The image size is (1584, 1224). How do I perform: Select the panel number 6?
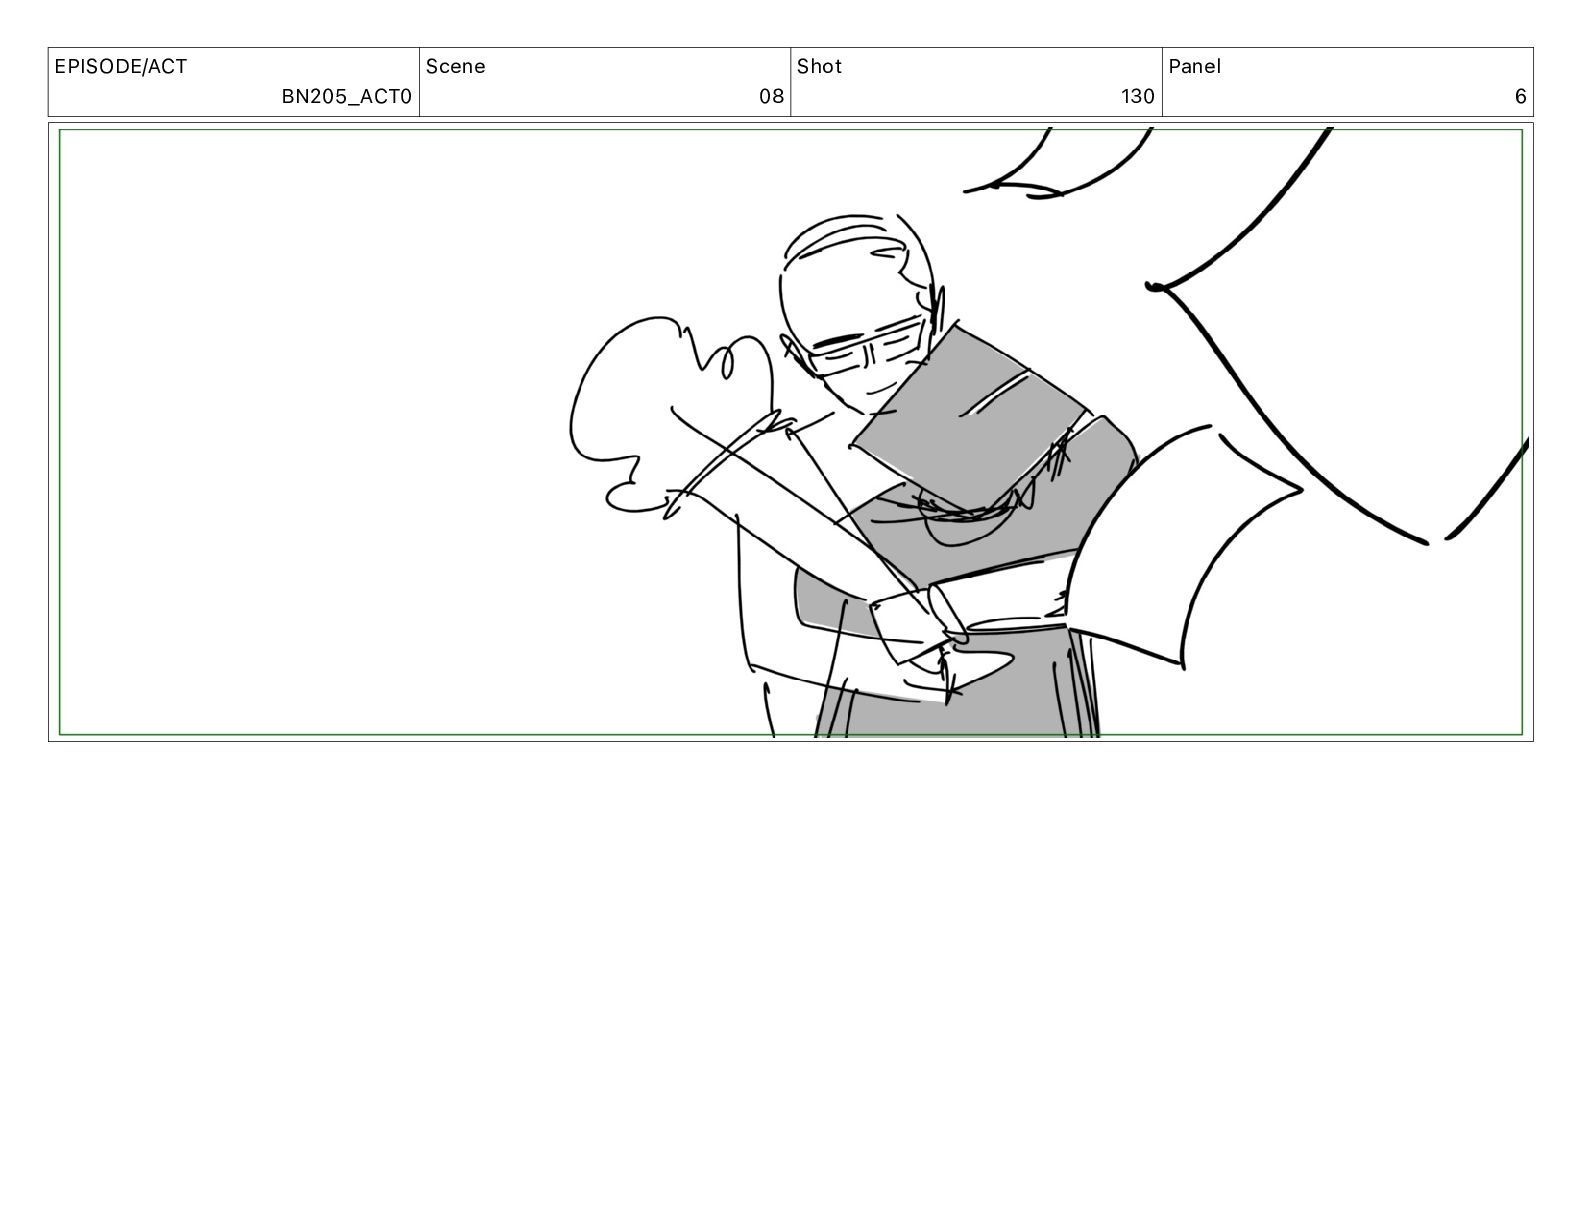tap(1520, 96)
